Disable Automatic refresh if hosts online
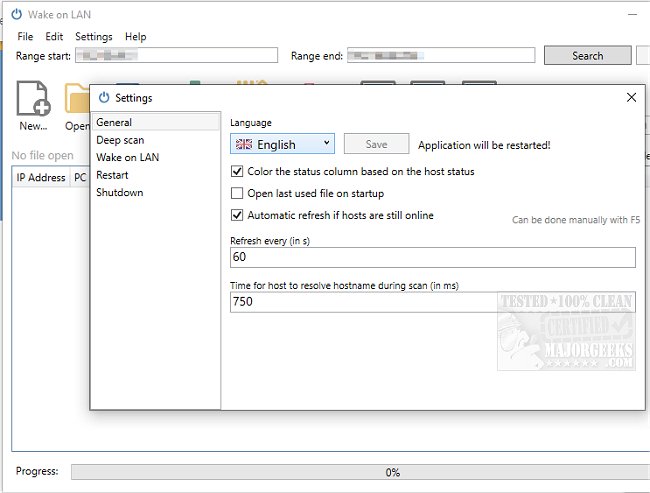This screenshot has height=493, width=650. (237, 215)
